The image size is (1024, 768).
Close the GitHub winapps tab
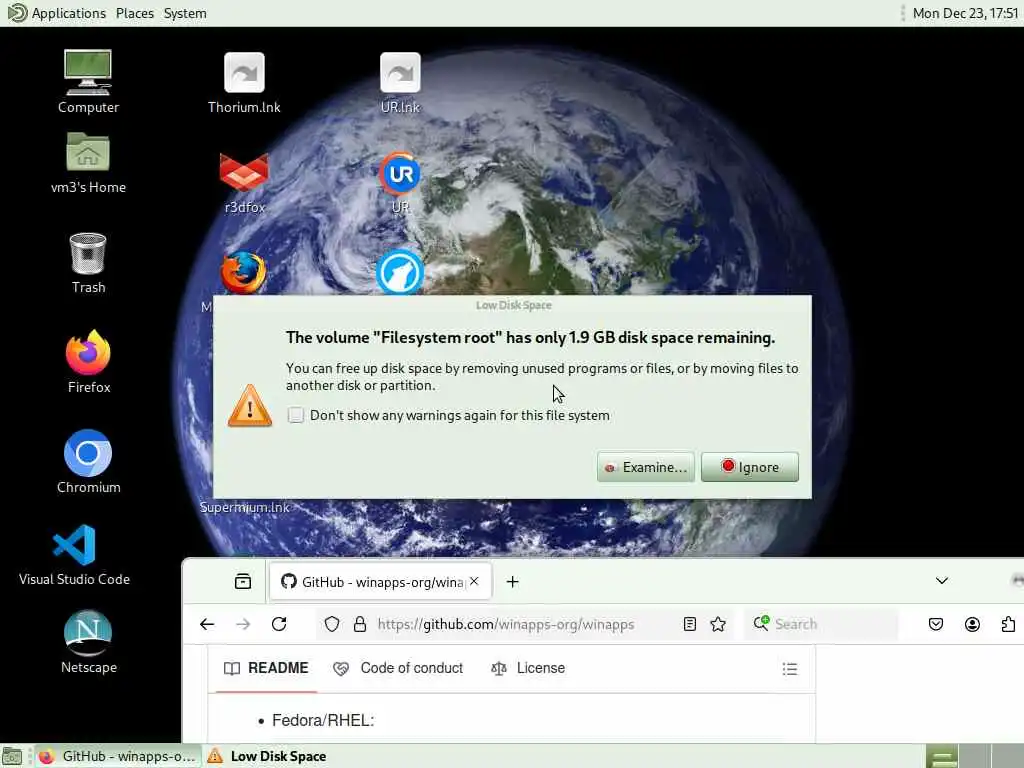click(x=474, y=581)
